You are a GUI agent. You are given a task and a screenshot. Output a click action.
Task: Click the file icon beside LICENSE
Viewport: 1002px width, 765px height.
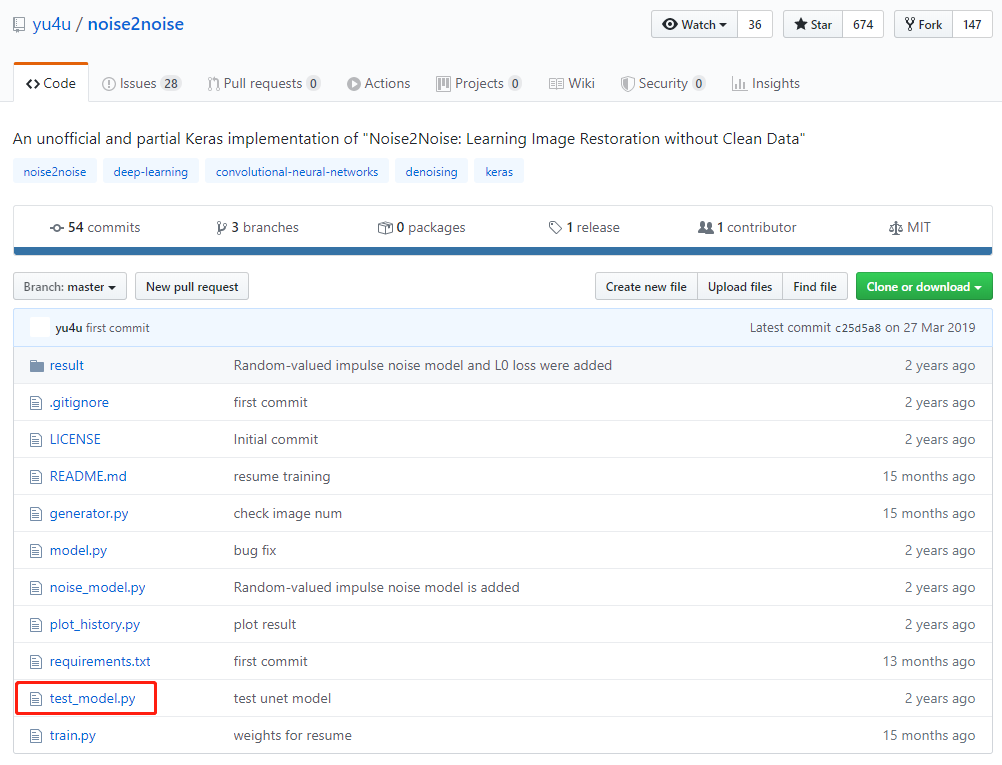tap(36, 440)
